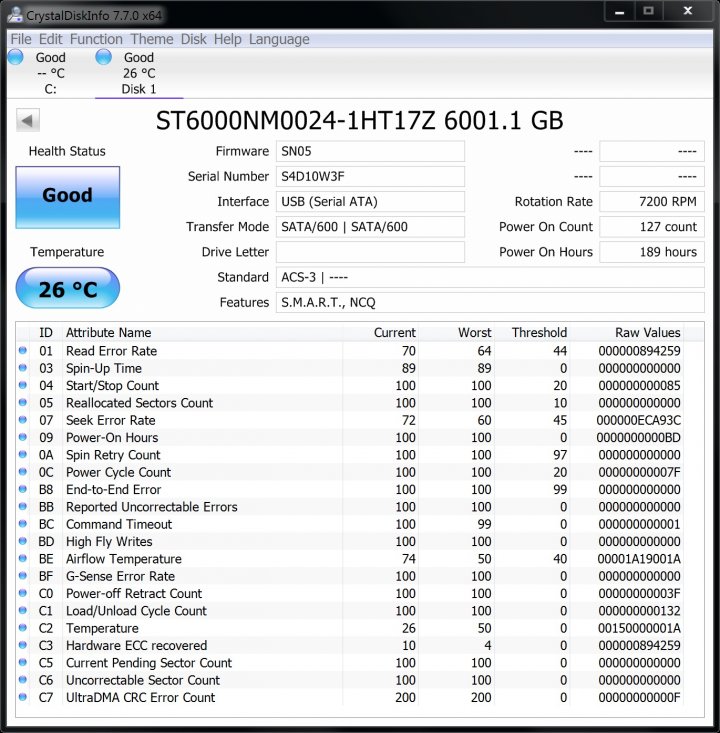Select the Command Timeout attribute name
The image size is (720, 733).
click(x=119, y=525)
